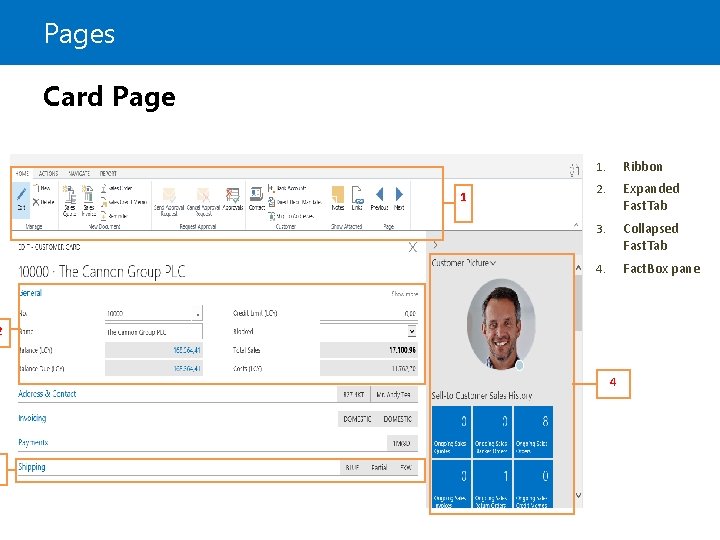Open Ongoing Sales Credit Memos tile
The height and width of the screenshot is (540, 720).
(x=533, y=484)
